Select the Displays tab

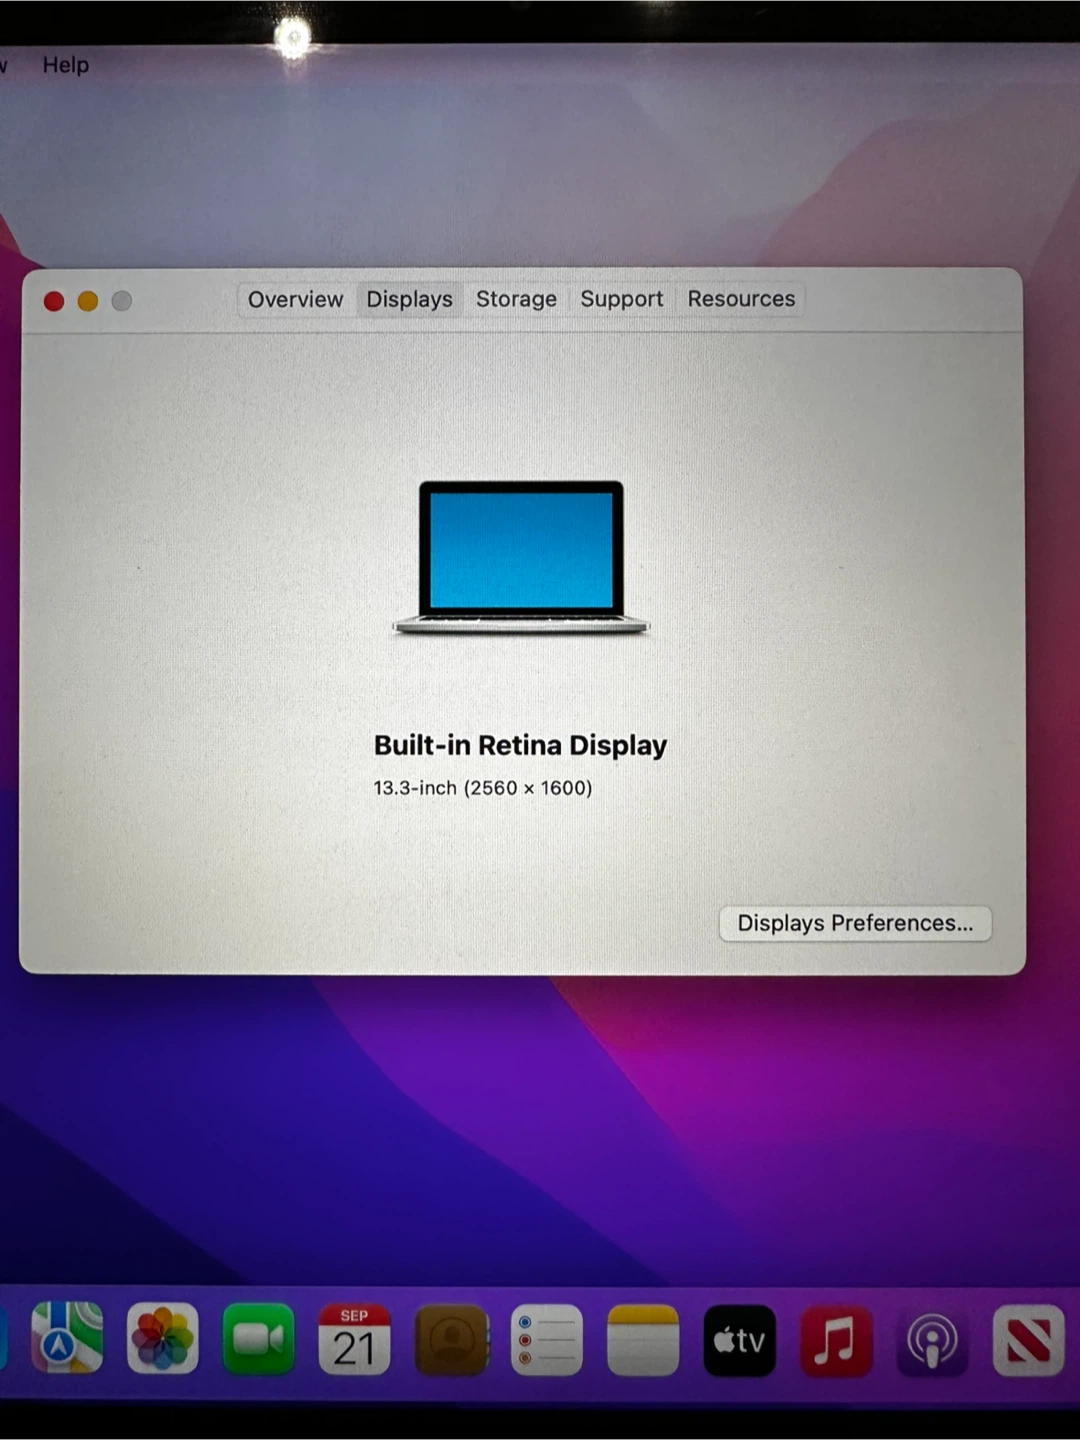tap(409, 299)
